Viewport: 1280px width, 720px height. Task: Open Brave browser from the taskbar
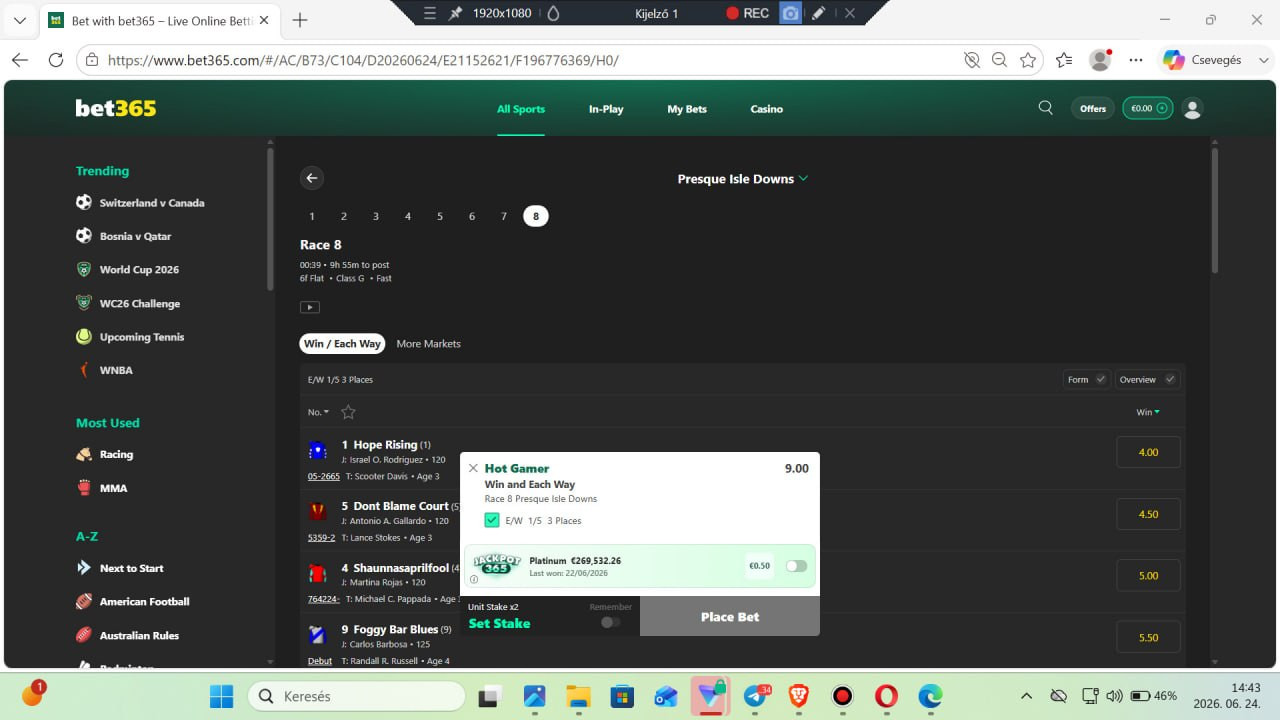coord(798,696)
